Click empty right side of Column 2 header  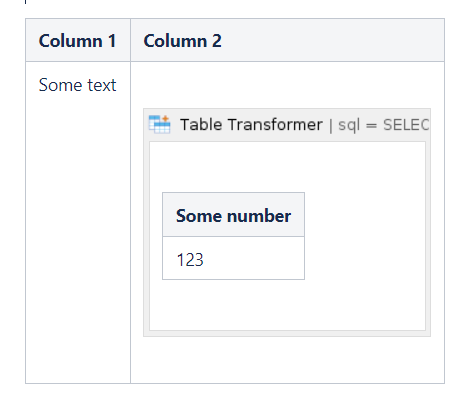(x=333, y=40)
